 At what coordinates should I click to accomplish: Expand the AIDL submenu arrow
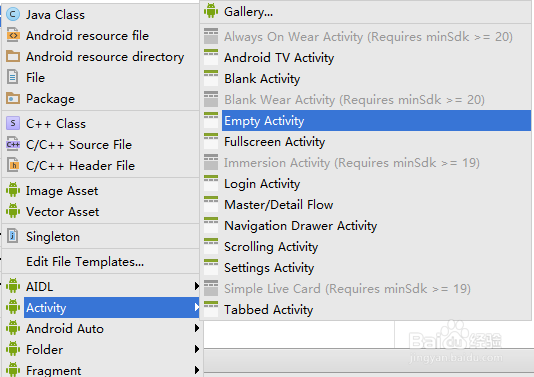coord(197,286)
